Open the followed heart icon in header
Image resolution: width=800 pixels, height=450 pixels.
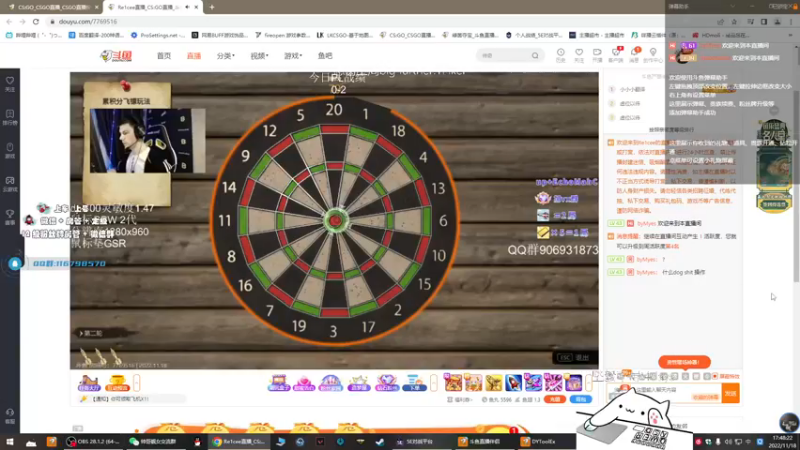579,55
